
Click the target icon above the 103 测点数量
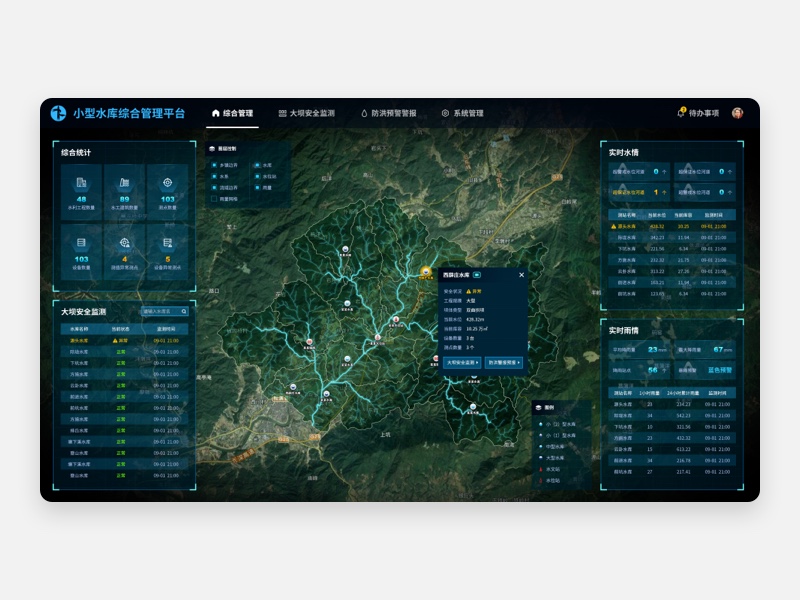tap(167, 182)
